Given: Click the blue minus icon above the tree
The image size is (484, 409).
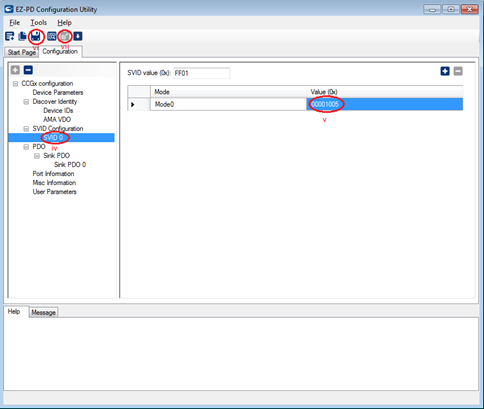Looking at the screenshot, I should tap(28, 70).
